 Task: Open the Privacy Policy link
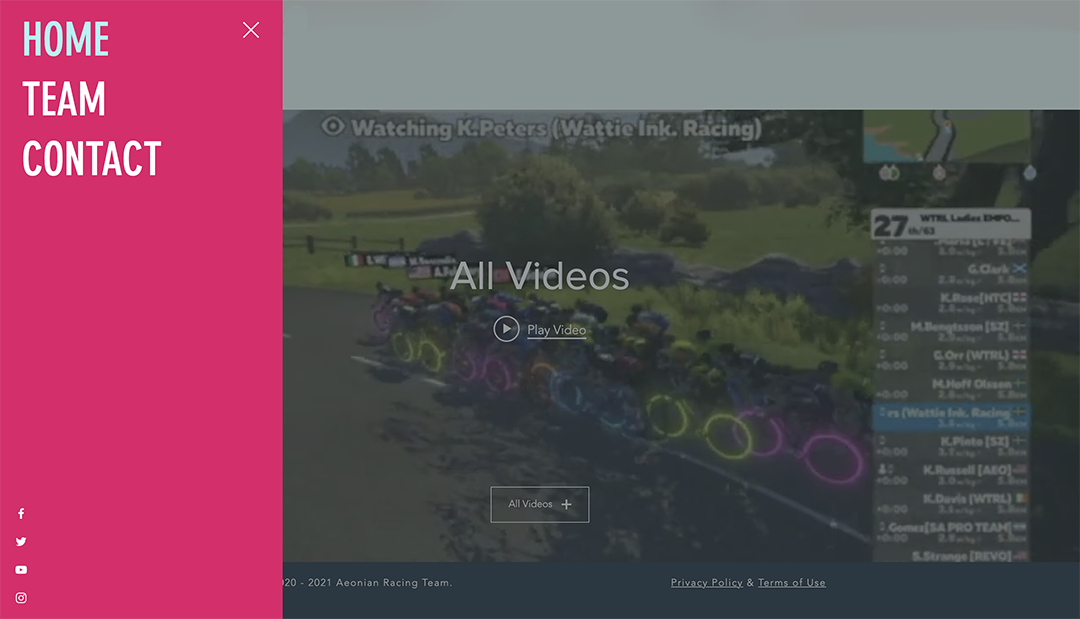tap(706, 583)
